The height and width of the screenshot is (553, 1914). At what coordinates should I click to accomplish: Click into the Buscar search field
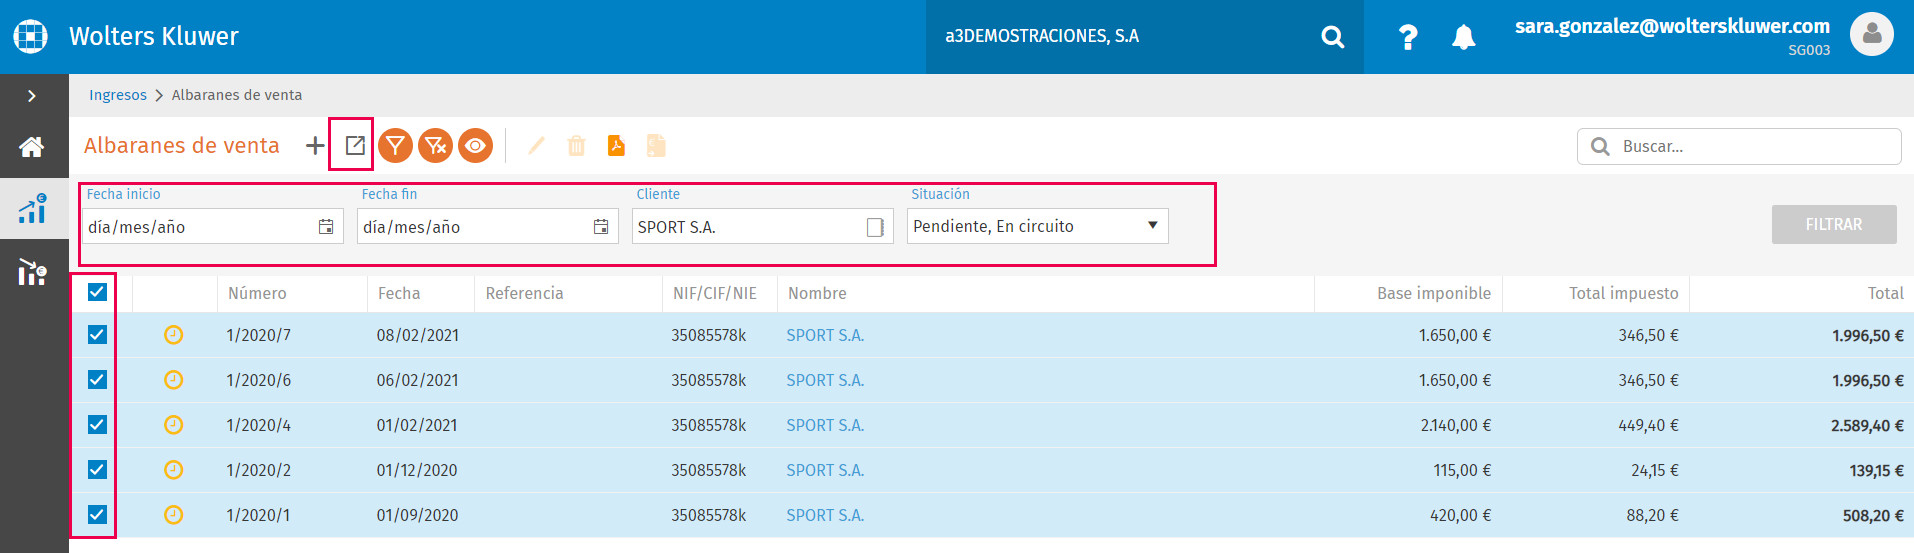[x=1739, y=146]
